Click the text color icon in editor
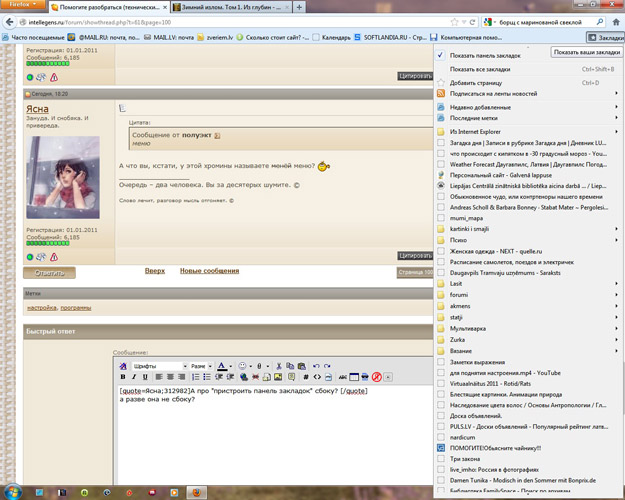The width and height of the screenshot is (625, 500). pos(221,366)
